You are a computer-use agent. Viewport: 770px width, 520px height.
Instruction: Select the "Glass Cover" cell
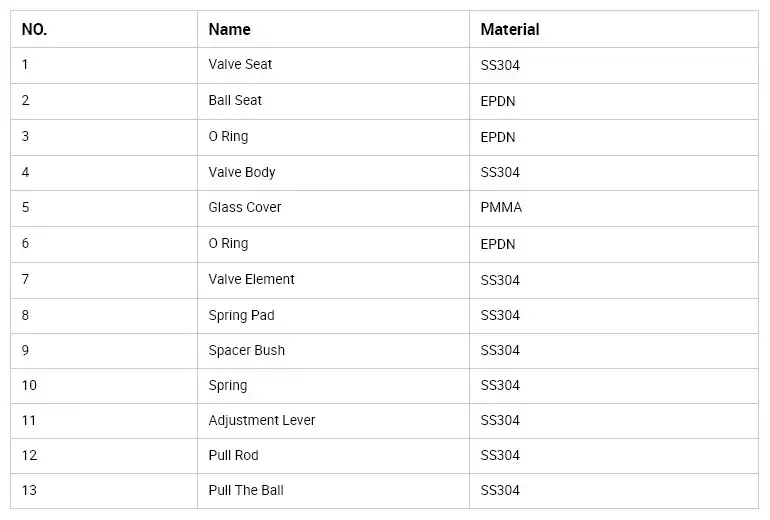click(x=245, y=208)
